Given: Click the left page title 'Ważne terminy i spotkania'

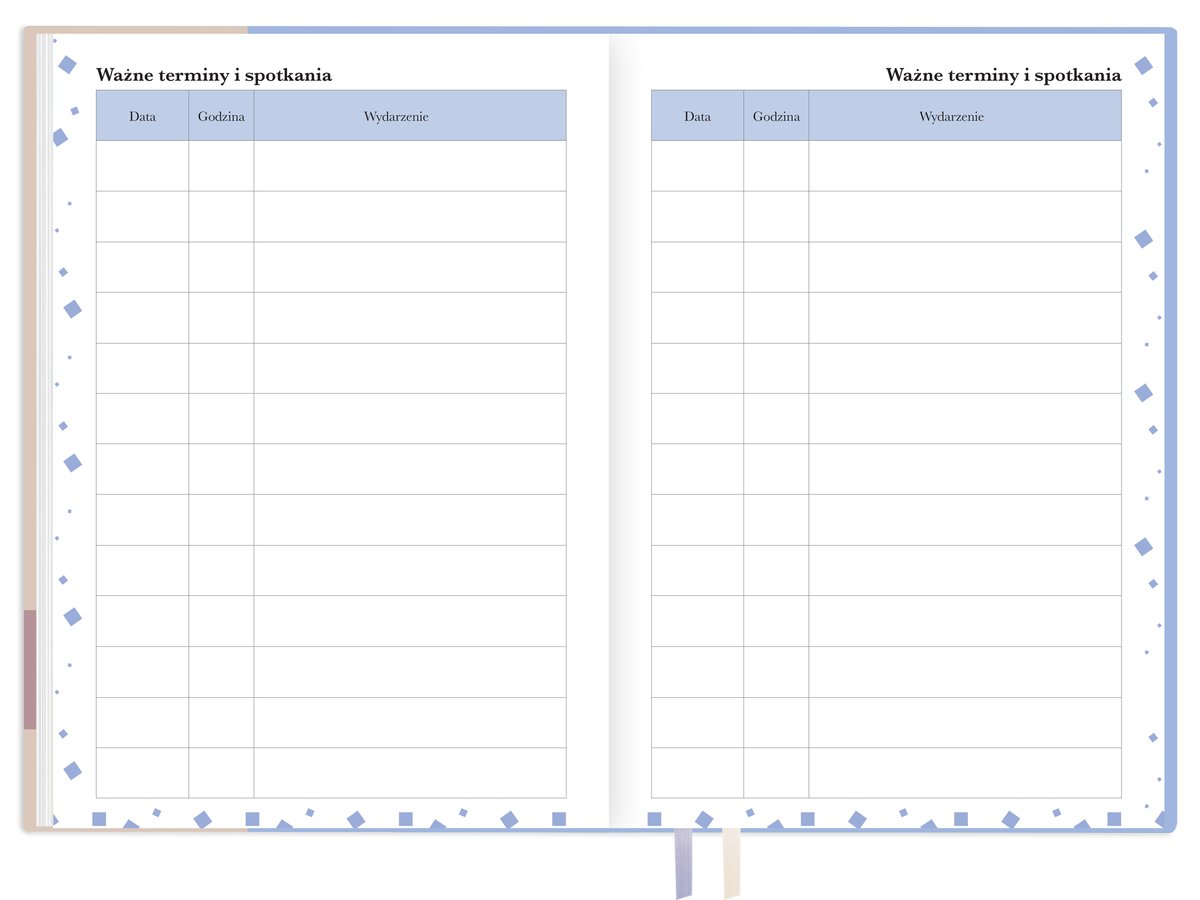Looking at the screenshot, I should [213, 75].
